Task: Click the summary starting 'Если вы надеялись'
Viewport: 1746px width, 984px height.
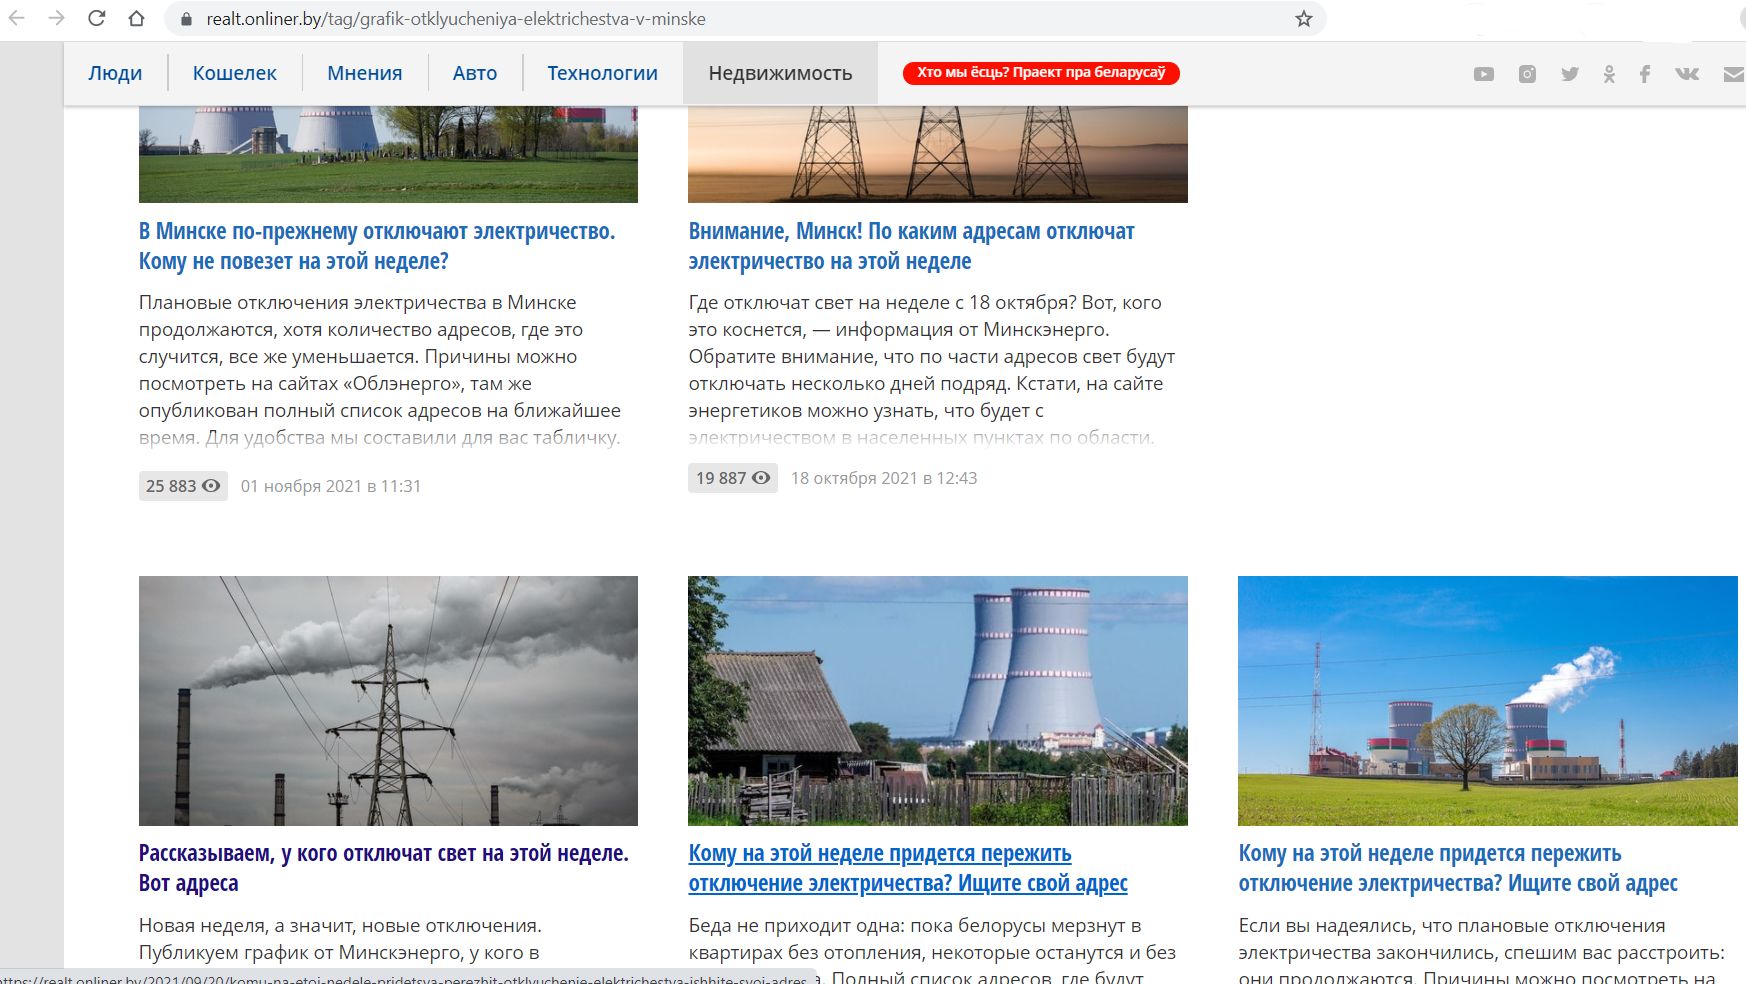Action: click(1482, 951)
